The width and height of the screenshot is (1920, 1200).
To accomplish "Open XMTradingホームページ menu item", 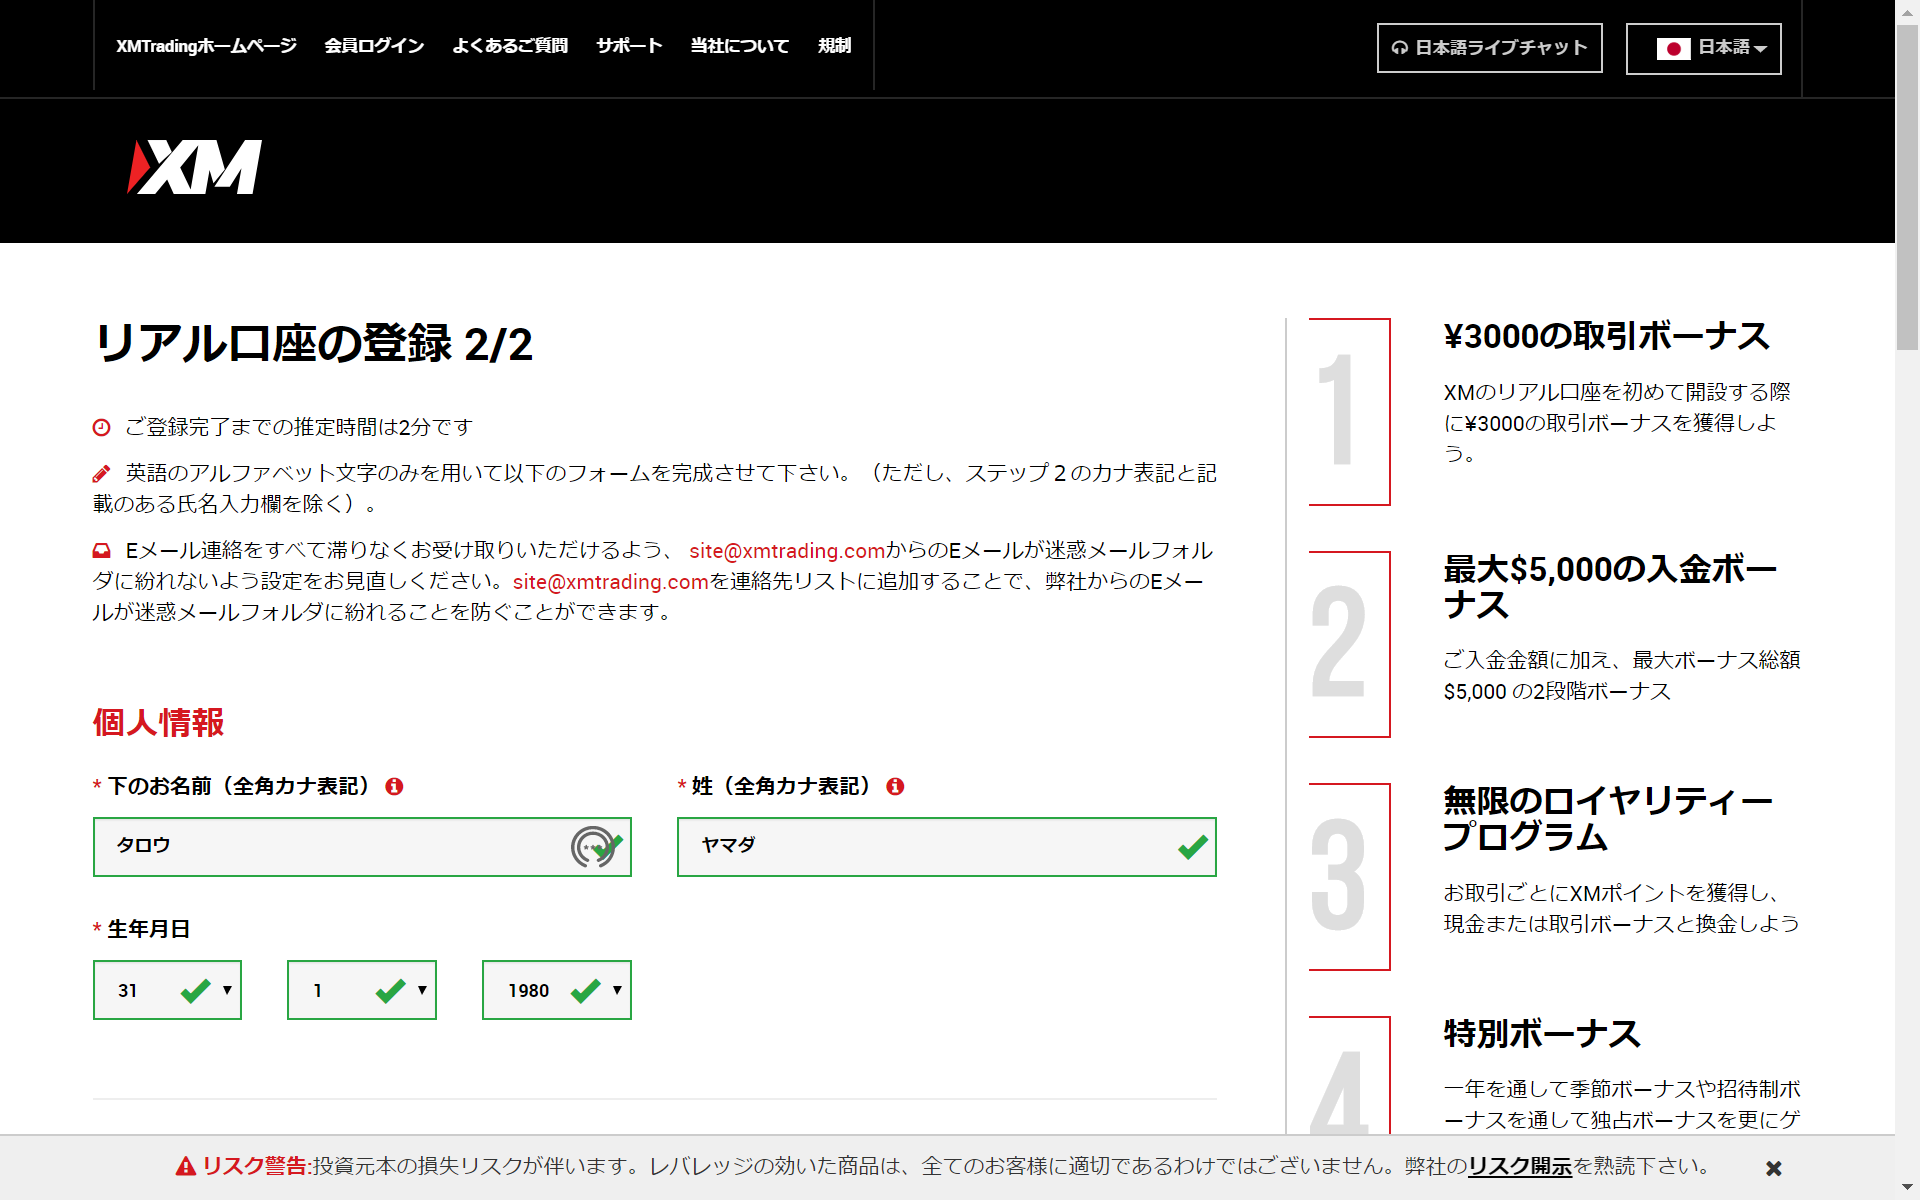I will tap(206, 46).
